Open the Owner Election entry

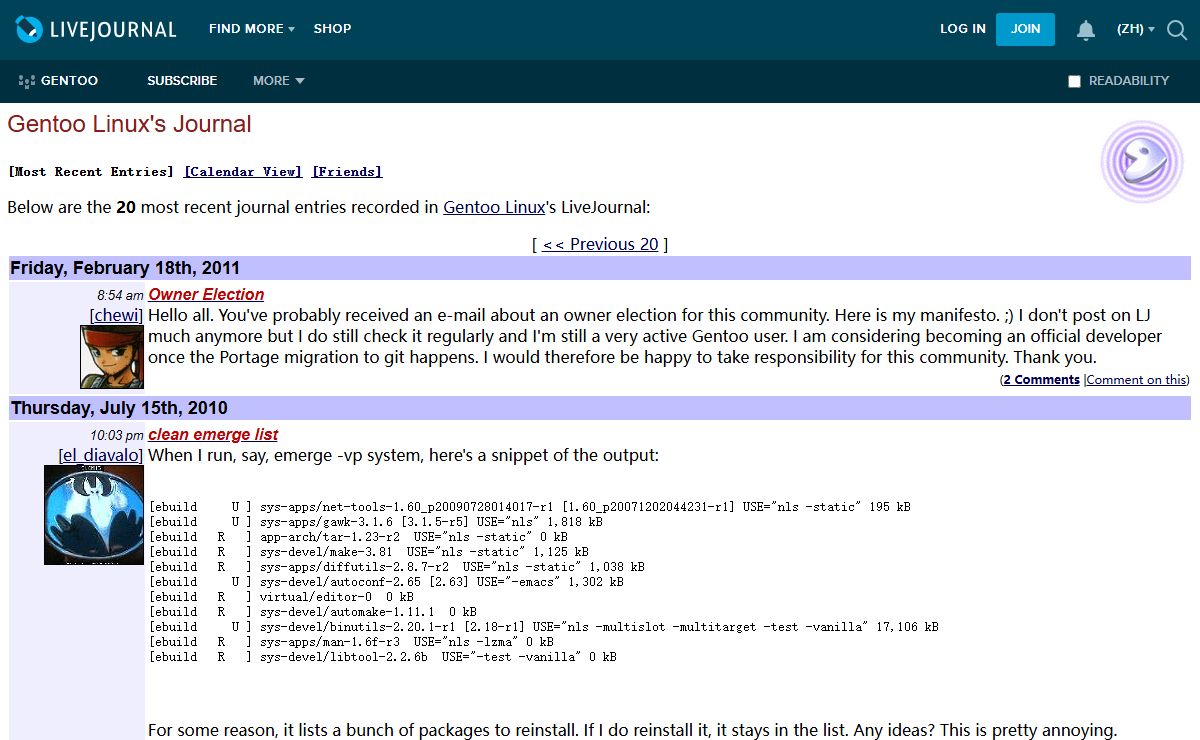coord(206,294)
